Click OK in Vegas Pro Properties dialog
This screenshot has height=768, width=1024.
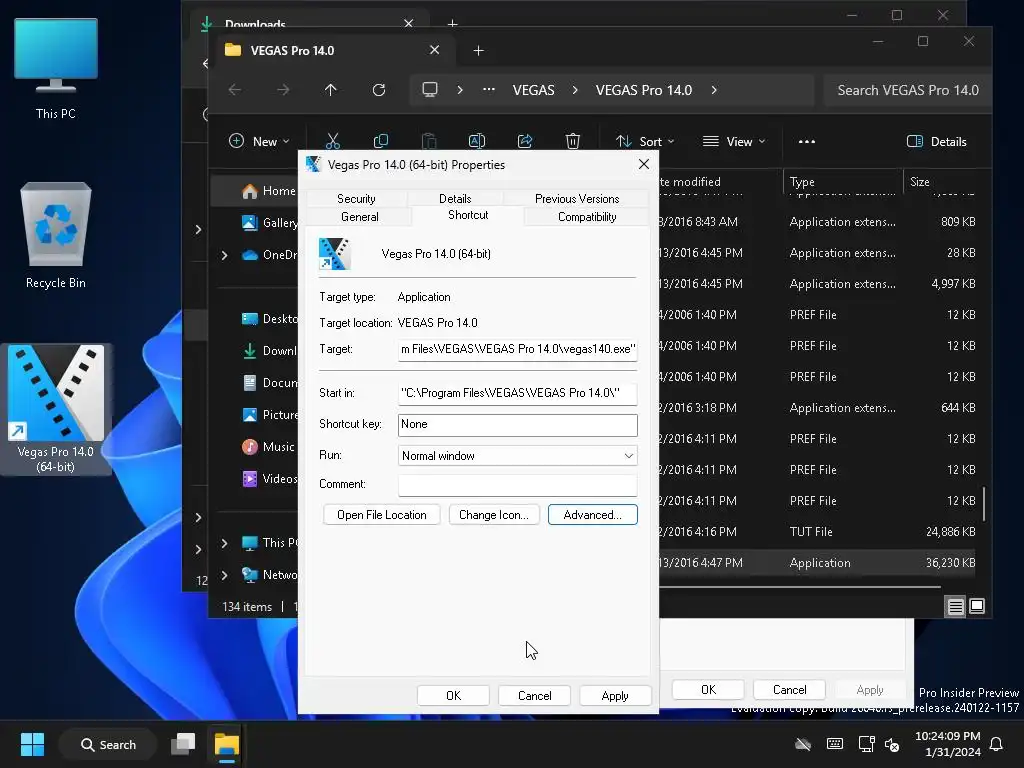453,696
